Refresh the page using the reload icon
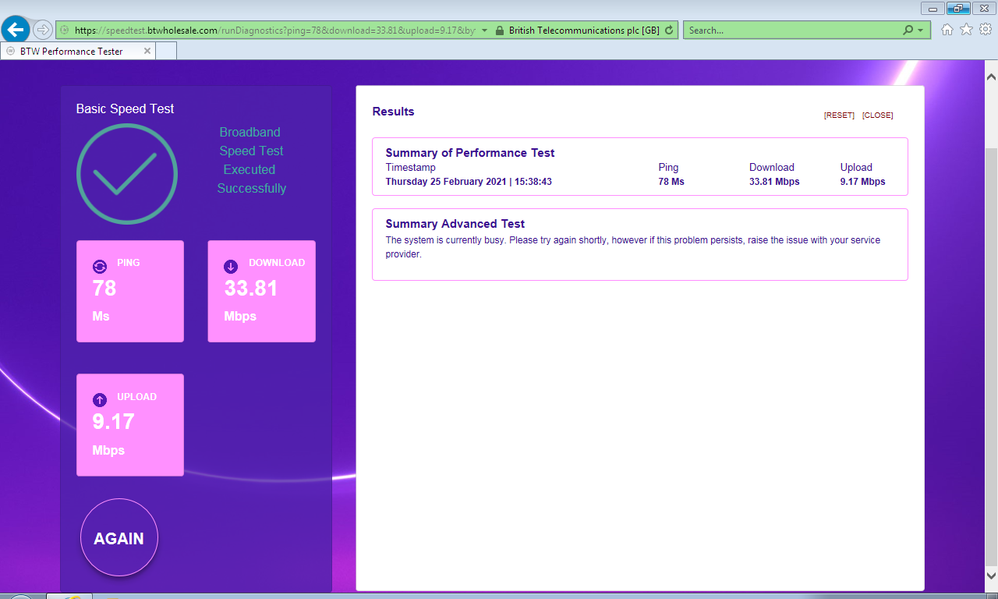Image resolution: width=998 pixels, height=599 pixels. [x=669, y=30]
